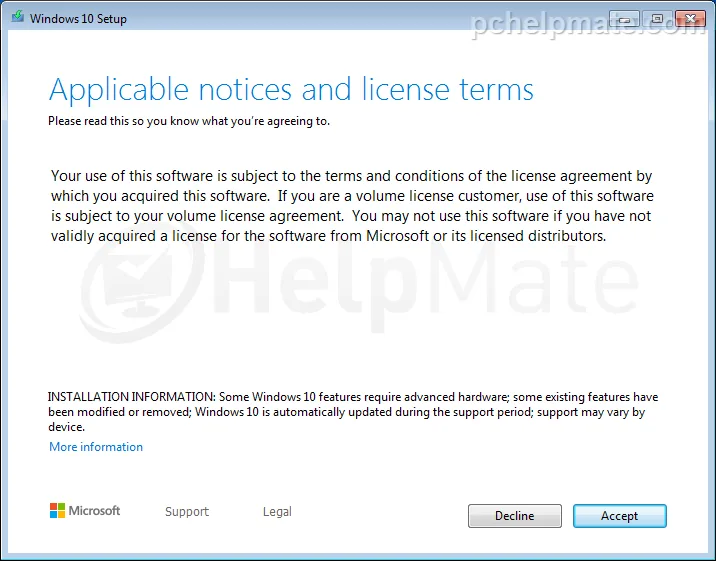Minimize the Windows 10 Setup window
716x561 pixels.
tap(625, 19)
